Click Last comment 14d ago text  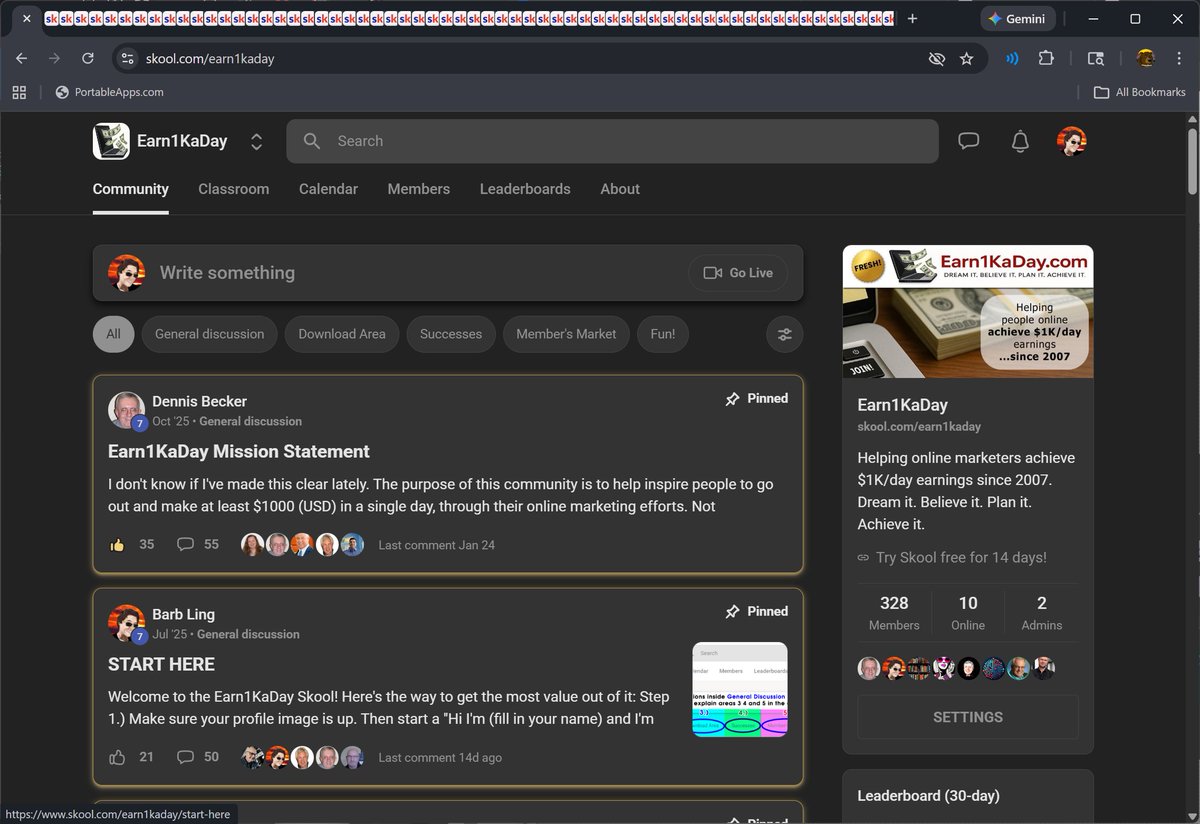(440, 757)
